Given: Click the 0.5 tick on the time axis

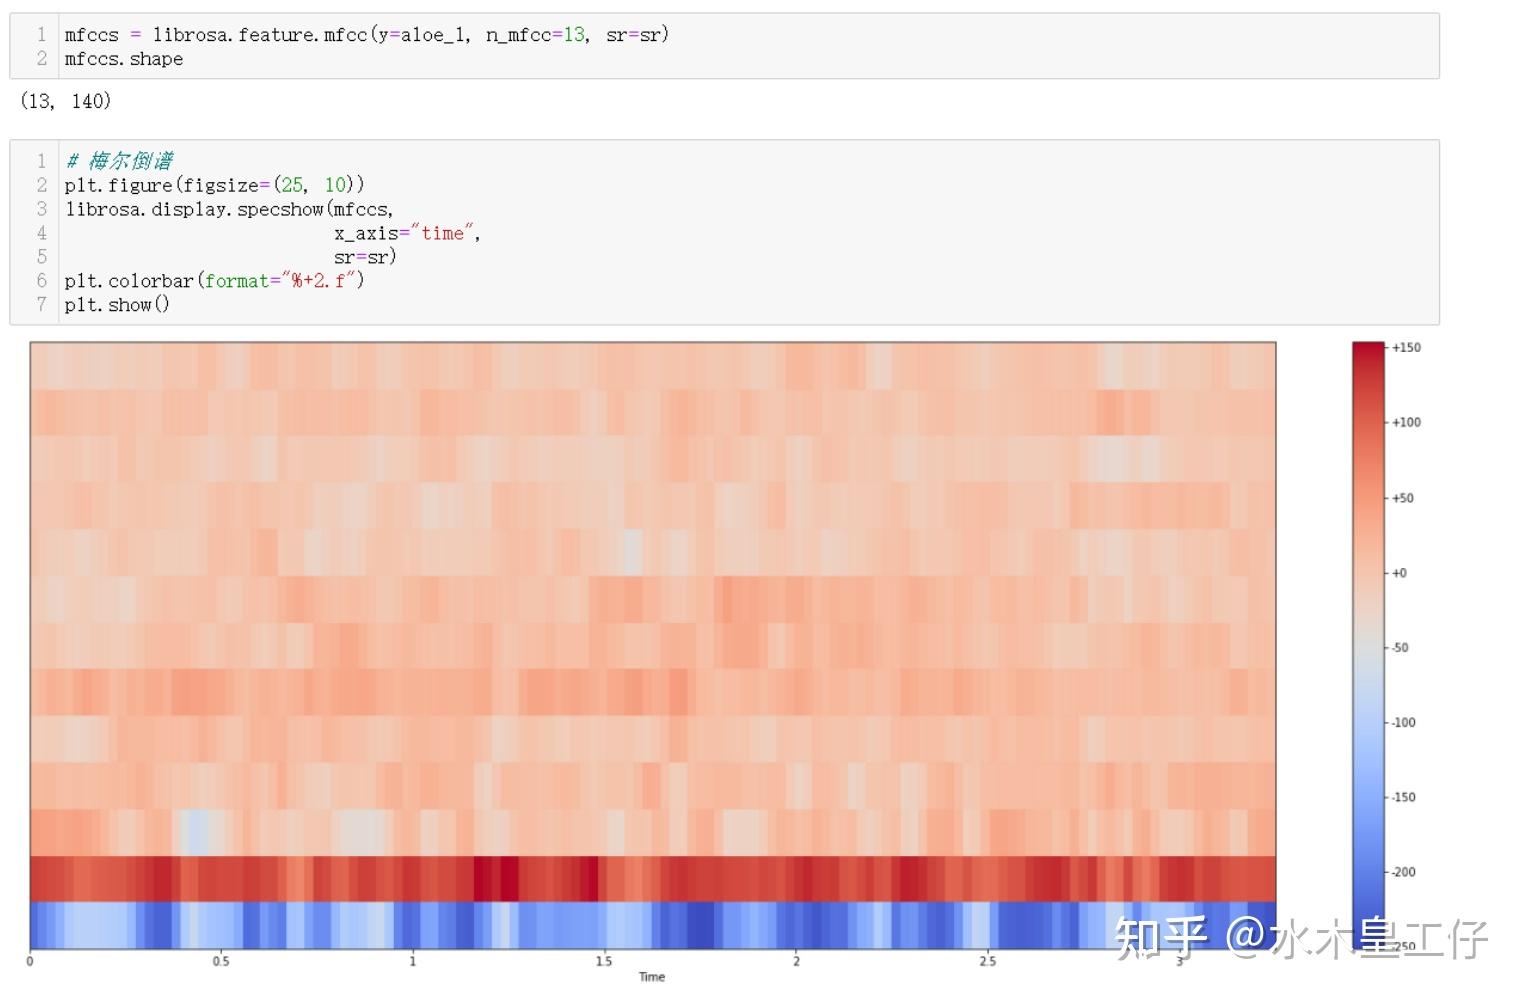Looking at the screenshot, I should pos(222,960).
